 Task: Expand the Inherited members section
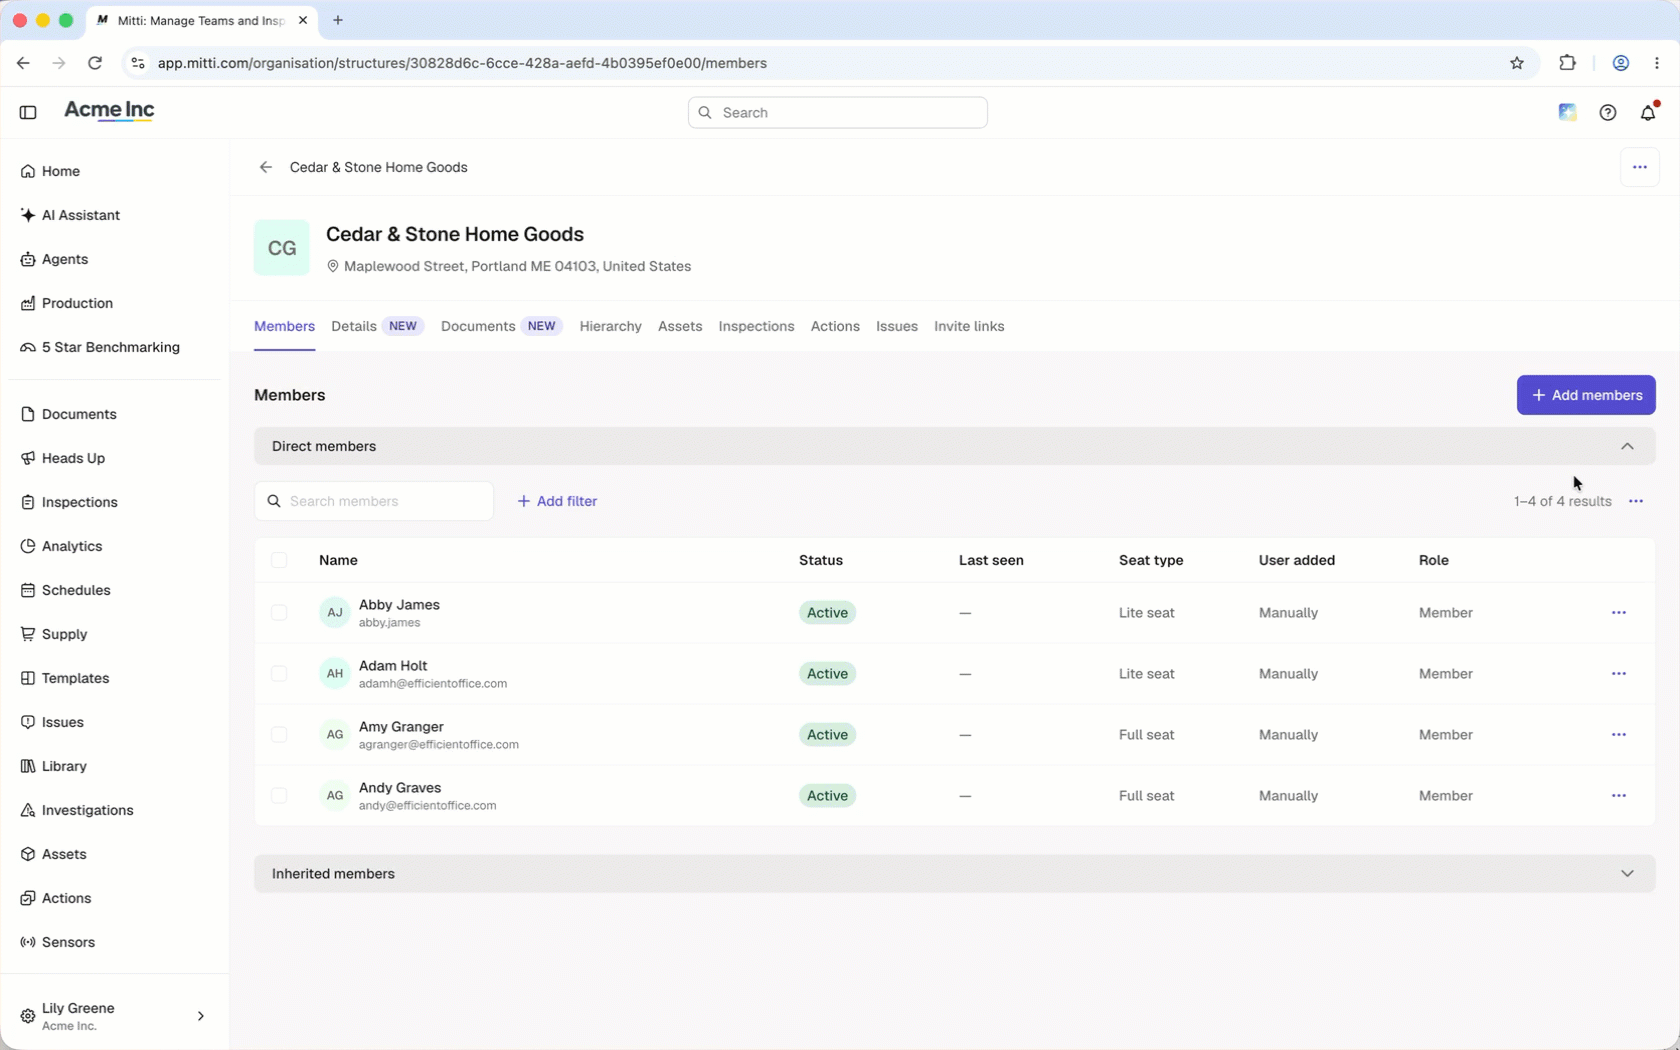955,873
